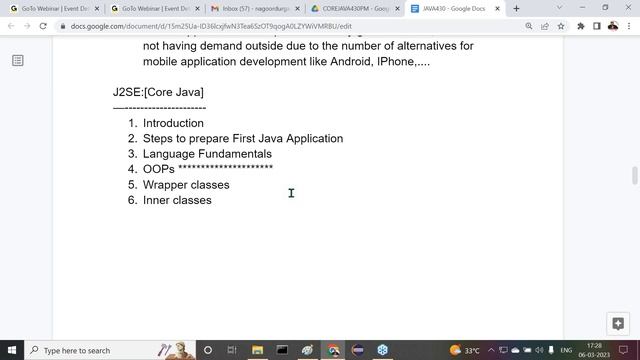Go forward to next page
640x360 pixels.
tap(27, 26)
